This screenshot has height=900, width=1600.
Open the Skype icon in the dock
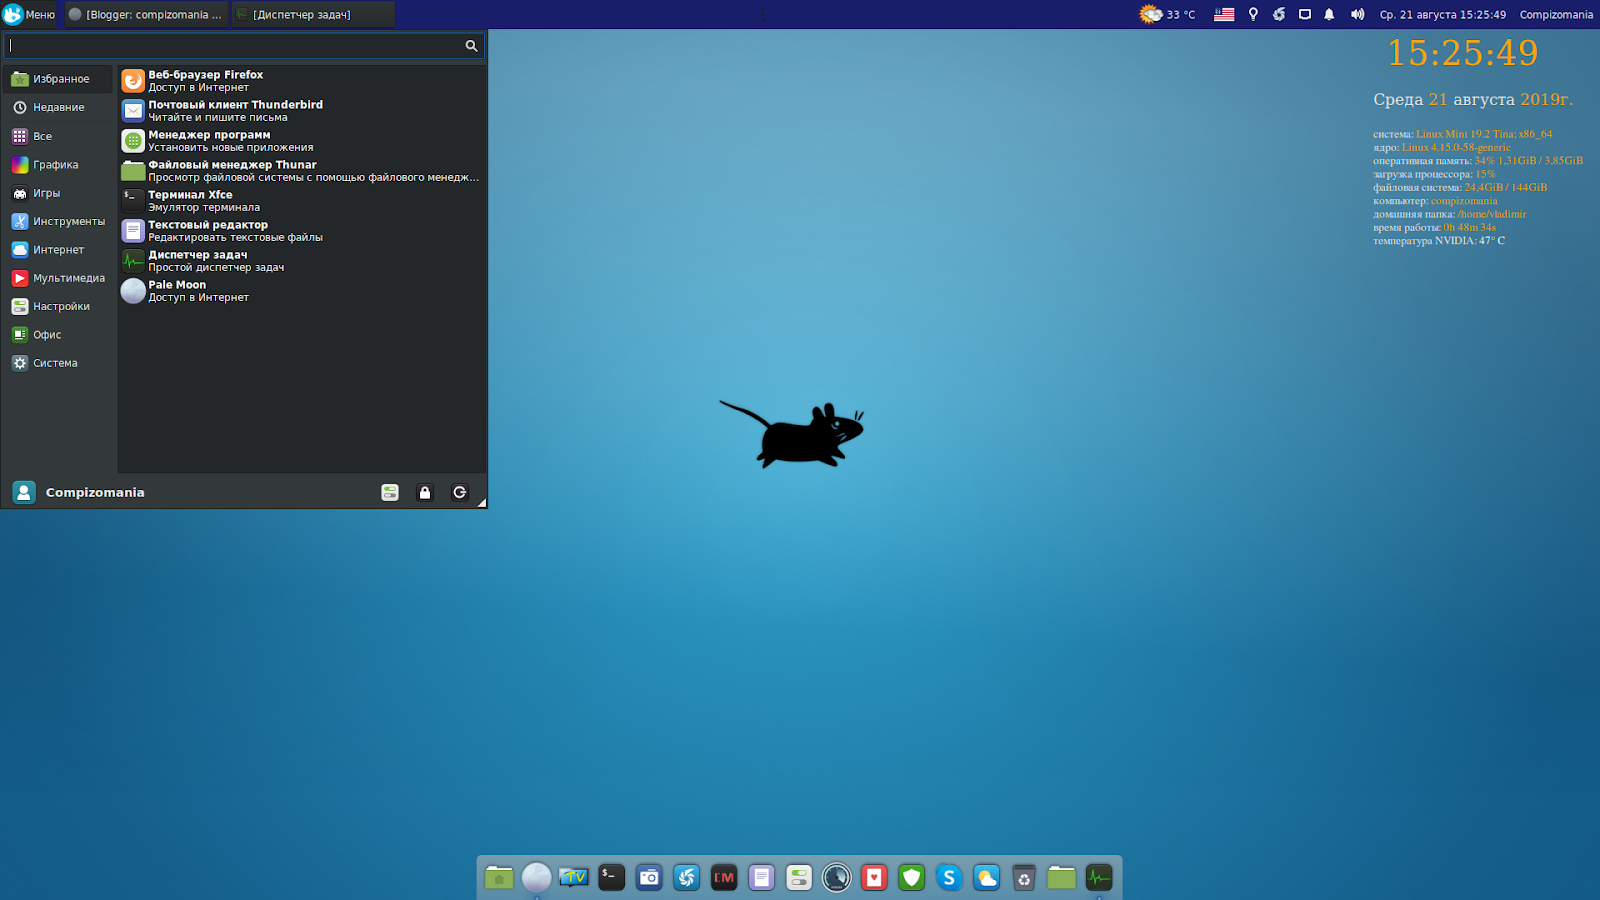(949, 878)
